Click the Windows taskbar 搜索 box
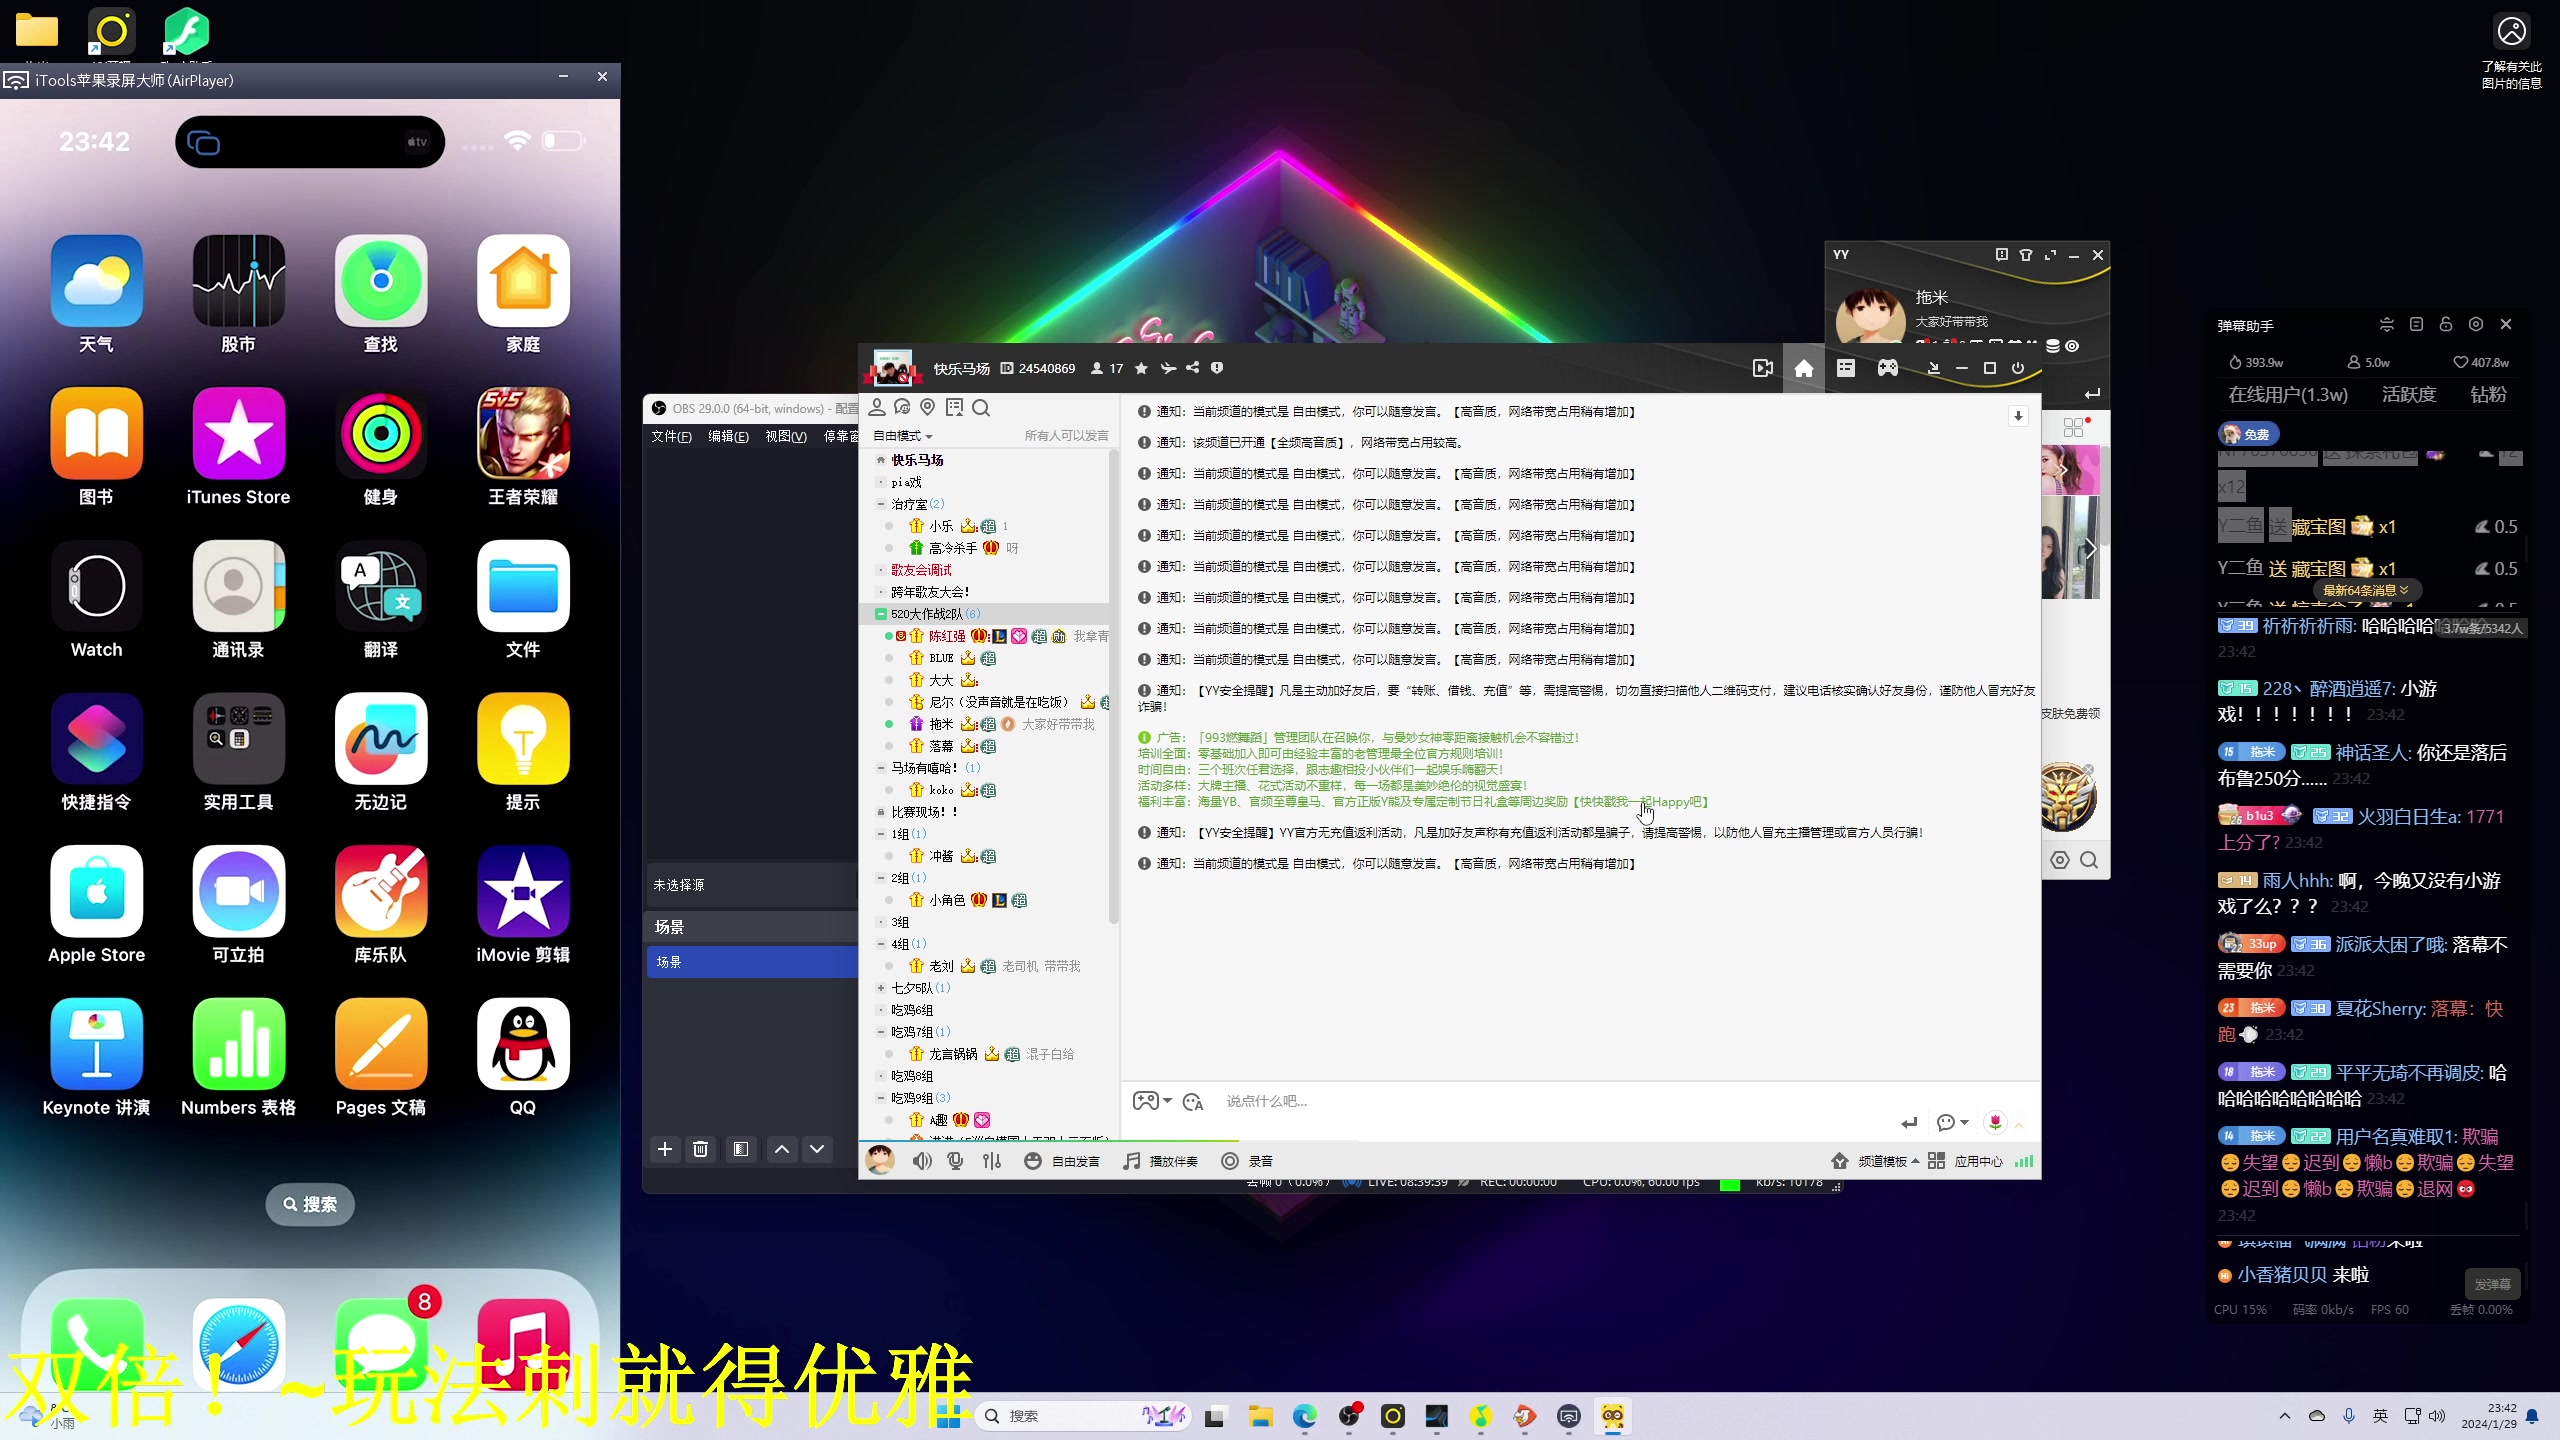Viewport: 2560px width, 1440px height. click(x=1082, y=1416)
